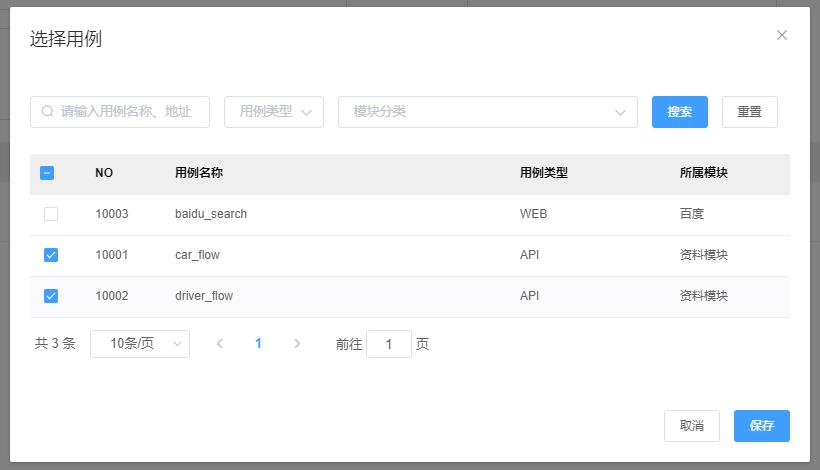Viewport: 820px width, 470px height.
Task: Click the number 10001 cell
Action: pyautogui.click(x=112, y=255)
